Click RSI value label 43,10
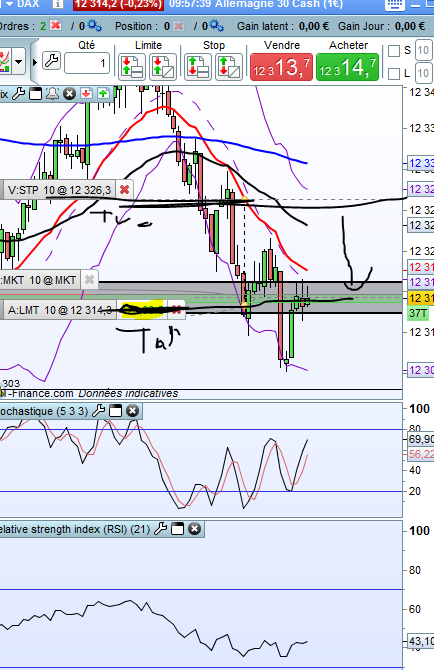Screen dimensions: 434x670 [x=421, y=641]
